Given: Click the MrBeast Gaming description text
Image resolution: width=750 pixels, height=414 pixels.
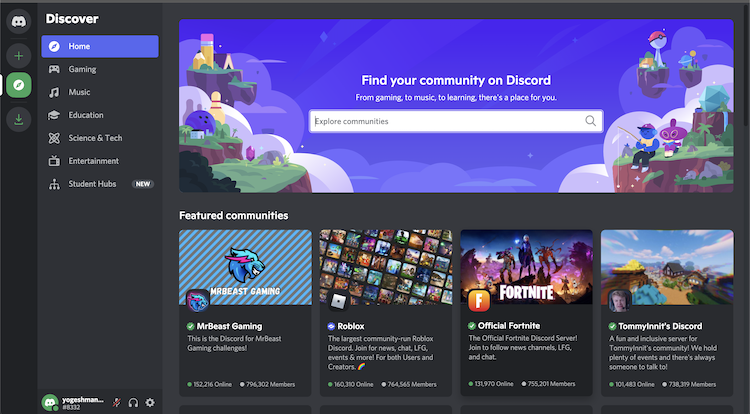Looking at the screenshot, I should click(x=234, y=343).
